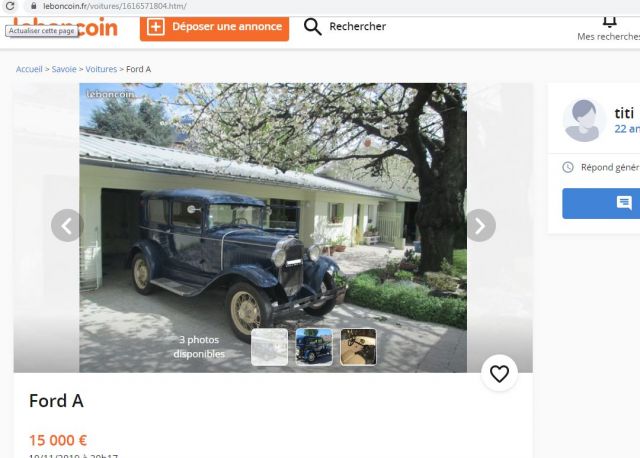The height and width of the screenshot is (458, 640).
Task: Click the browser address bar URL
Action: (x=115, y=6)
